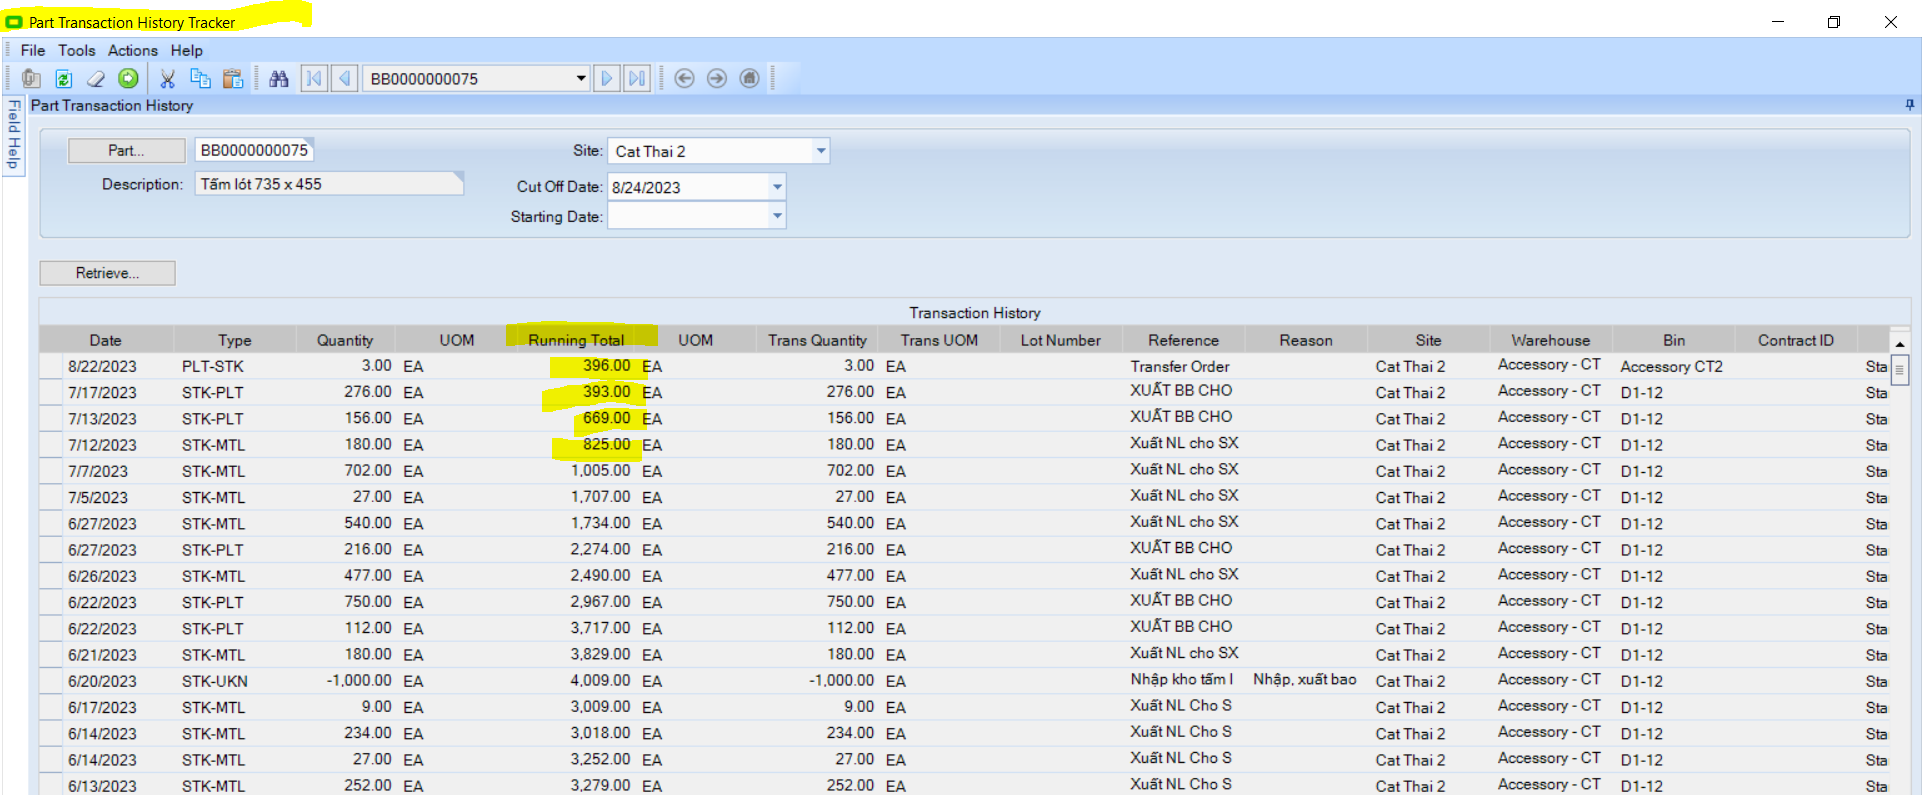Viewport: 1922px width, 795px height.
Task: Expand the Site dropdown
Action: point(821,151)
